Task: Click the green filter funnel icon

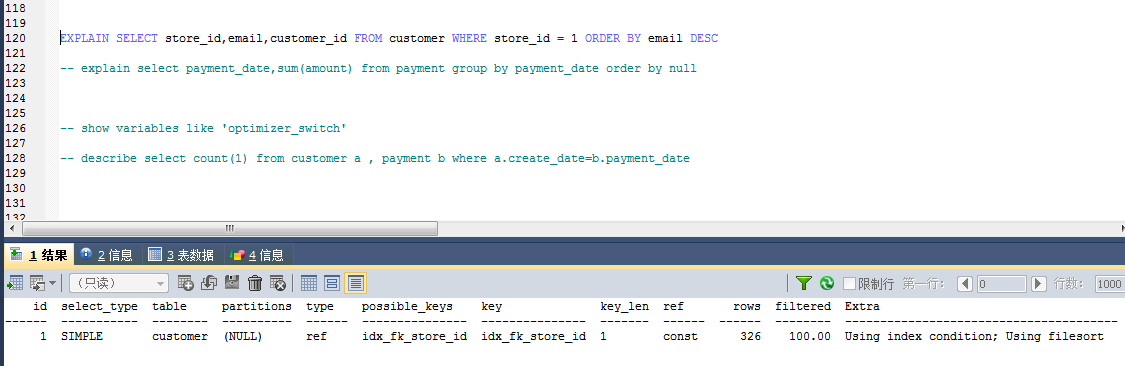Action: click(804, 283)
